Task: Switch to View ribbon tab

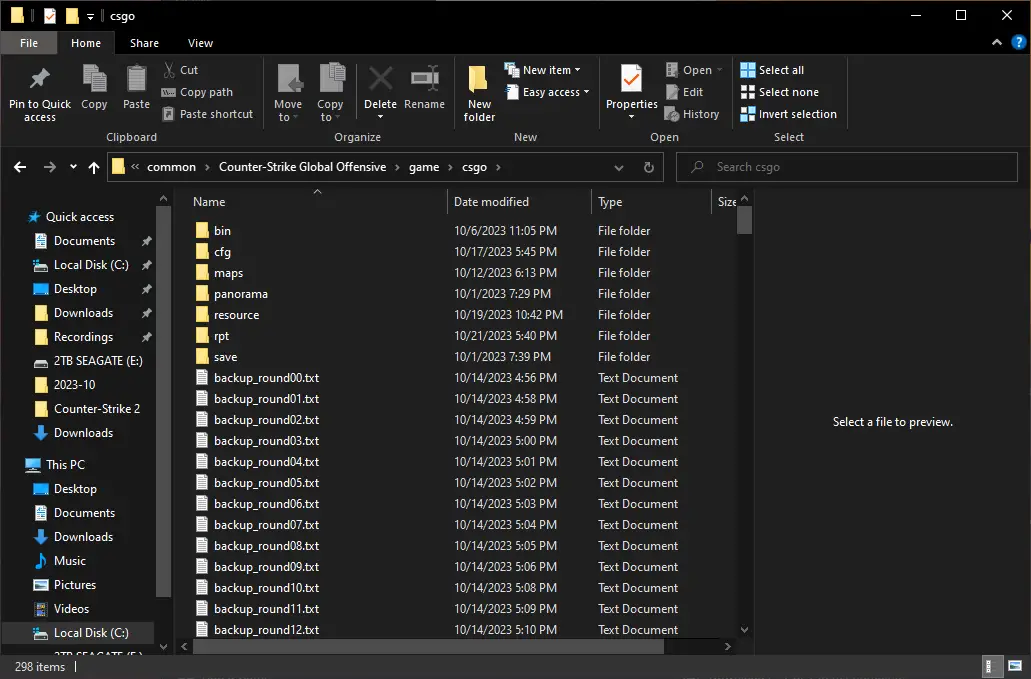Action: [201, 43]
